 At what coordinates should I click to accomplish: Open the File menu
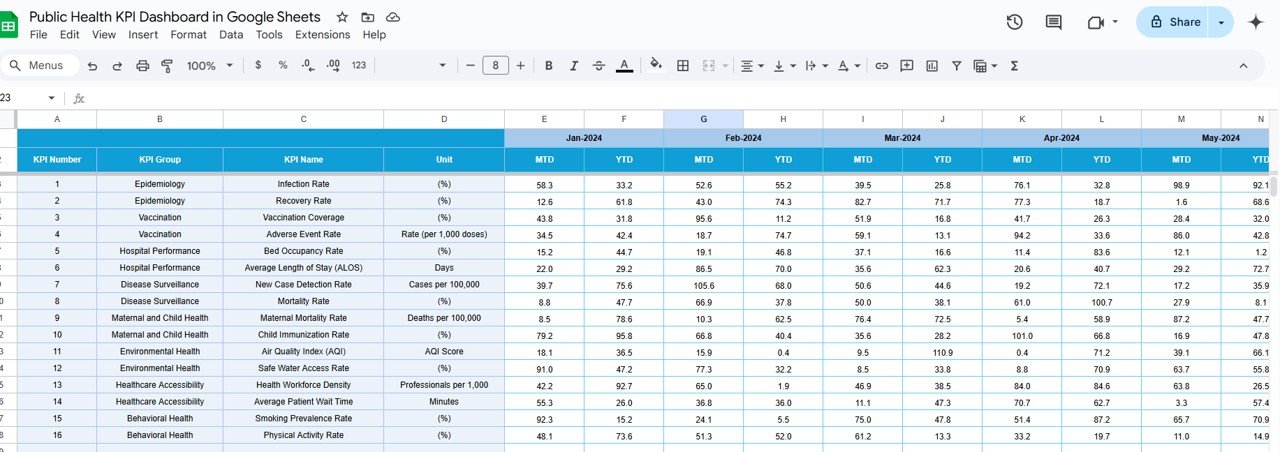tap(39, 34)
